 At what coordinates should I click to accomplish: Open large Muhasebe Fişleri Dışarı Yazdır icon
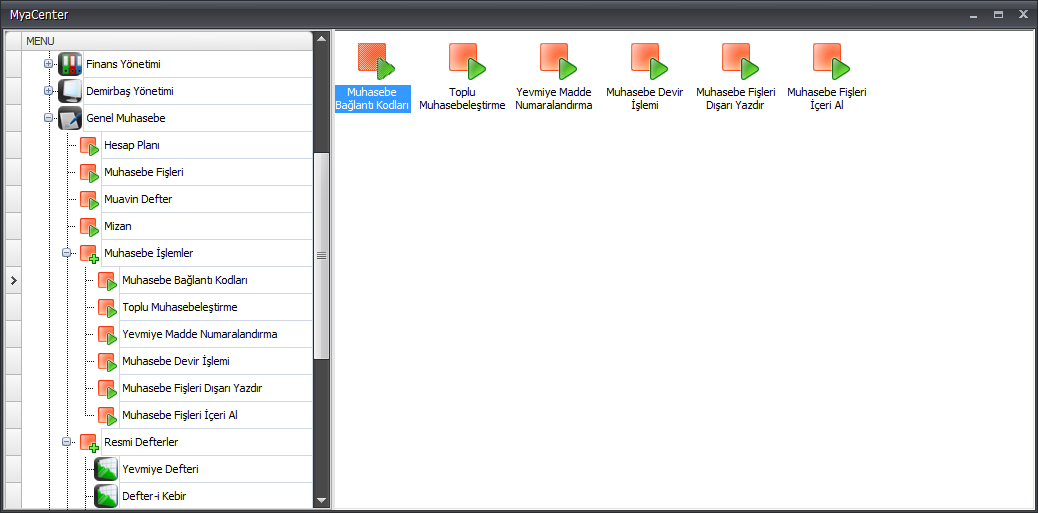point(740,61)
